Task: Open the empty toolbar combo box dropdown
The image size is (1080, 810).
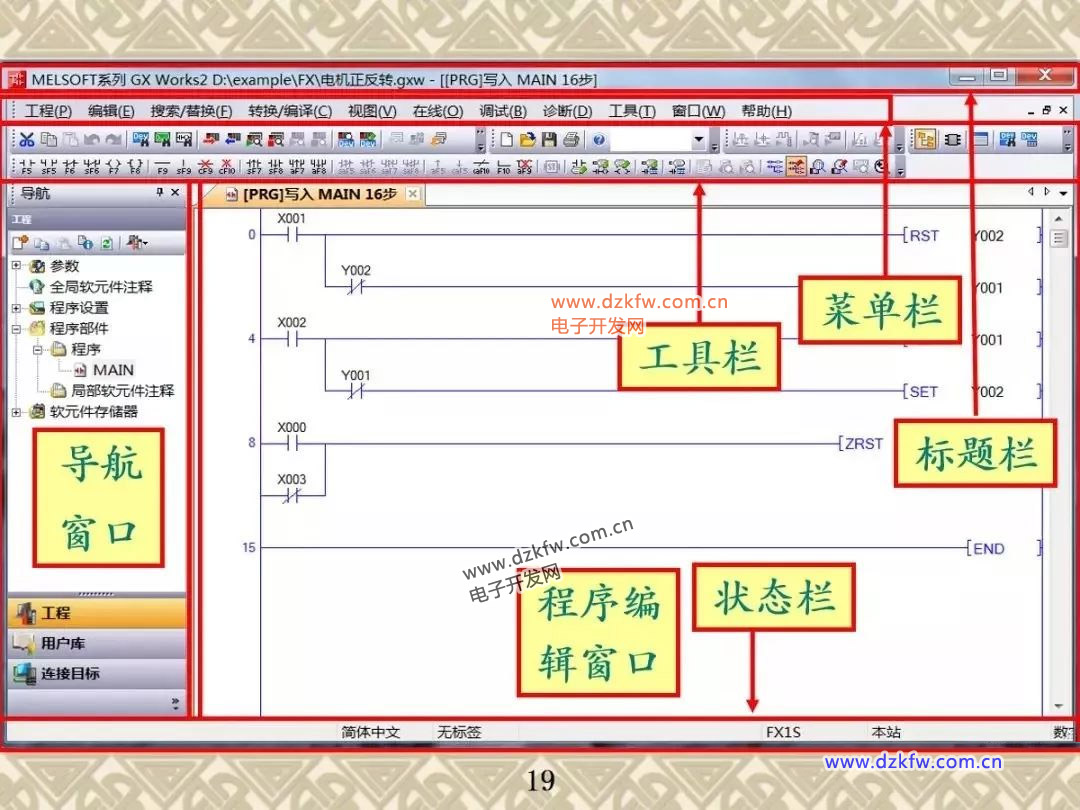Action: click(698, 140)
